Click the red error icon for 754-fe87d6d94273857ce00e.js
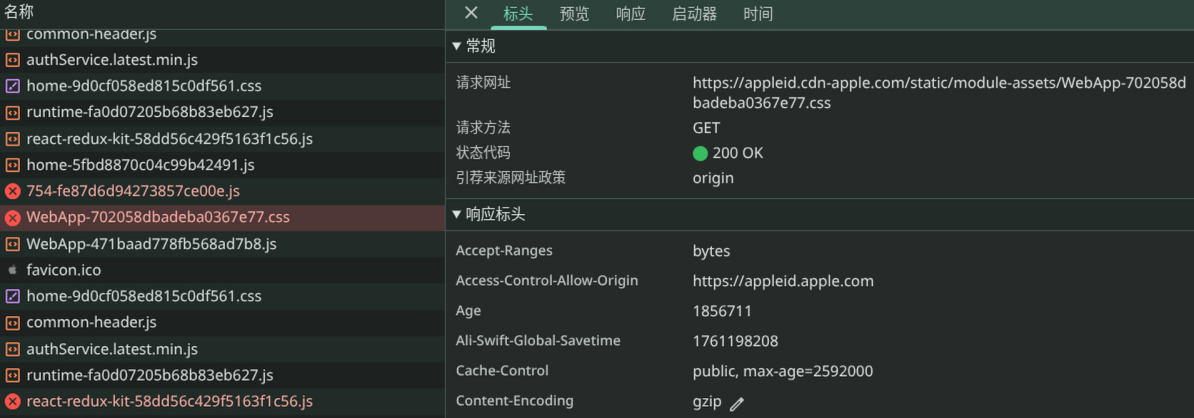Screen dimensions: 1194x418 [13, 191]
